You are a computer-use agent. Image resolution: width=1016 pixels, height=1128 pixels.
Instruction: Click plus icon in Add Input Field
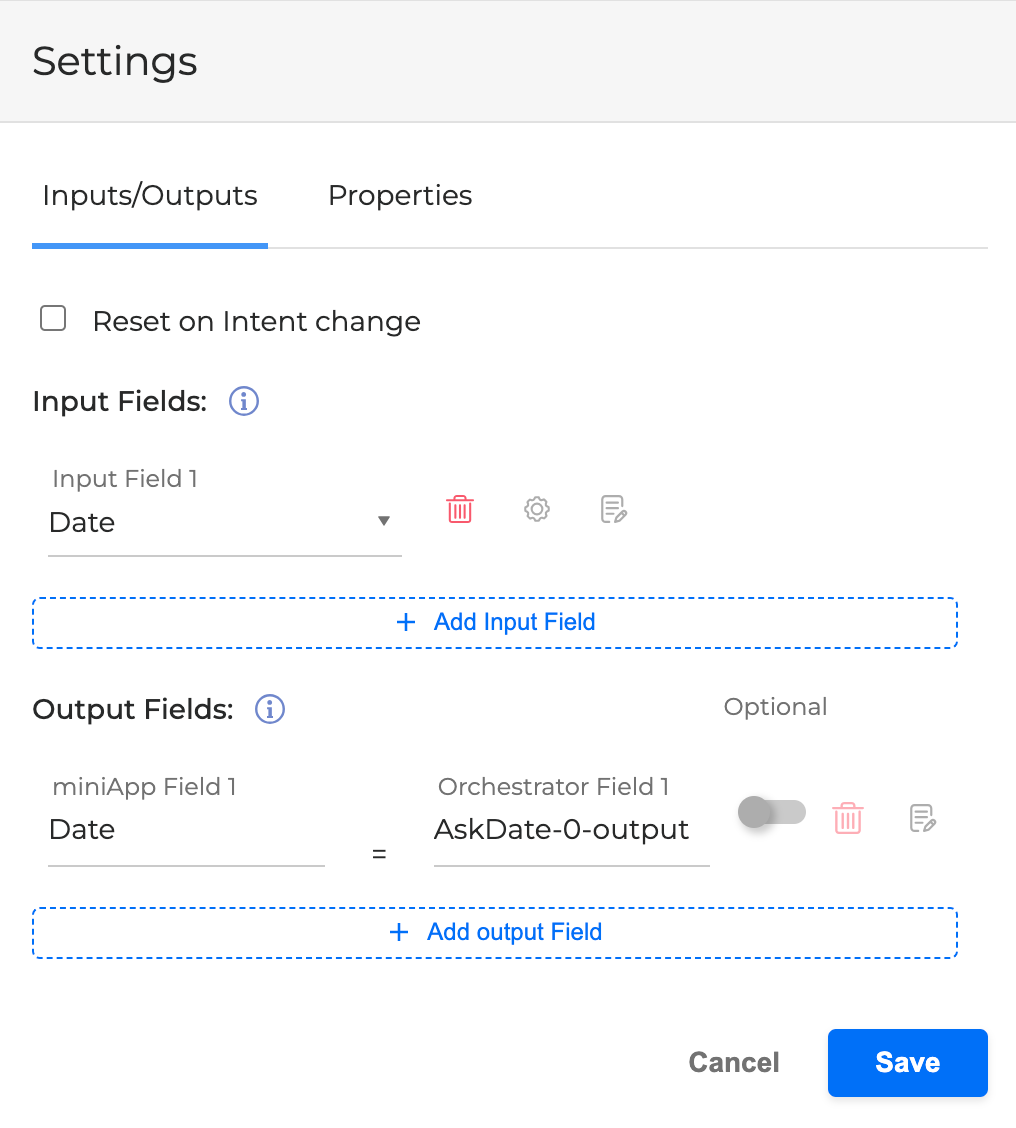pos(405,622)
